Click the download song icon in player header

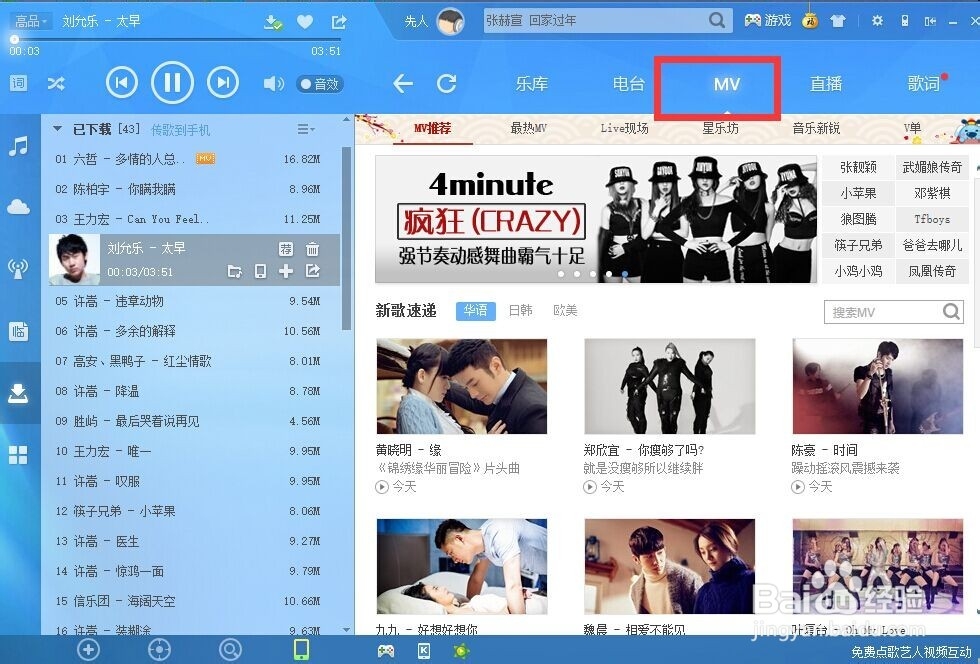[x=272, y=23]
